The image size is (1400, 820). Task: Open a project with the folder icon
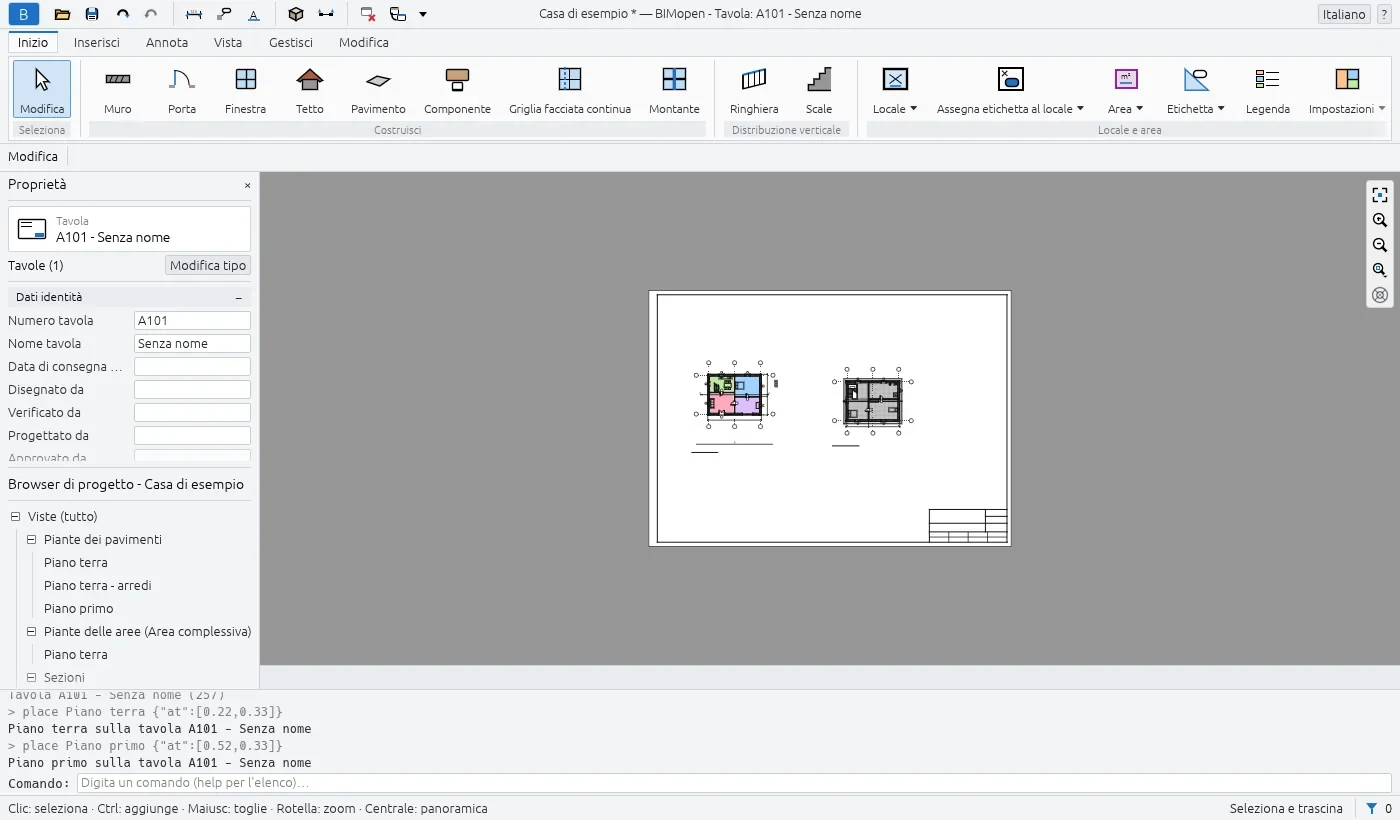(x=62, y=14)
